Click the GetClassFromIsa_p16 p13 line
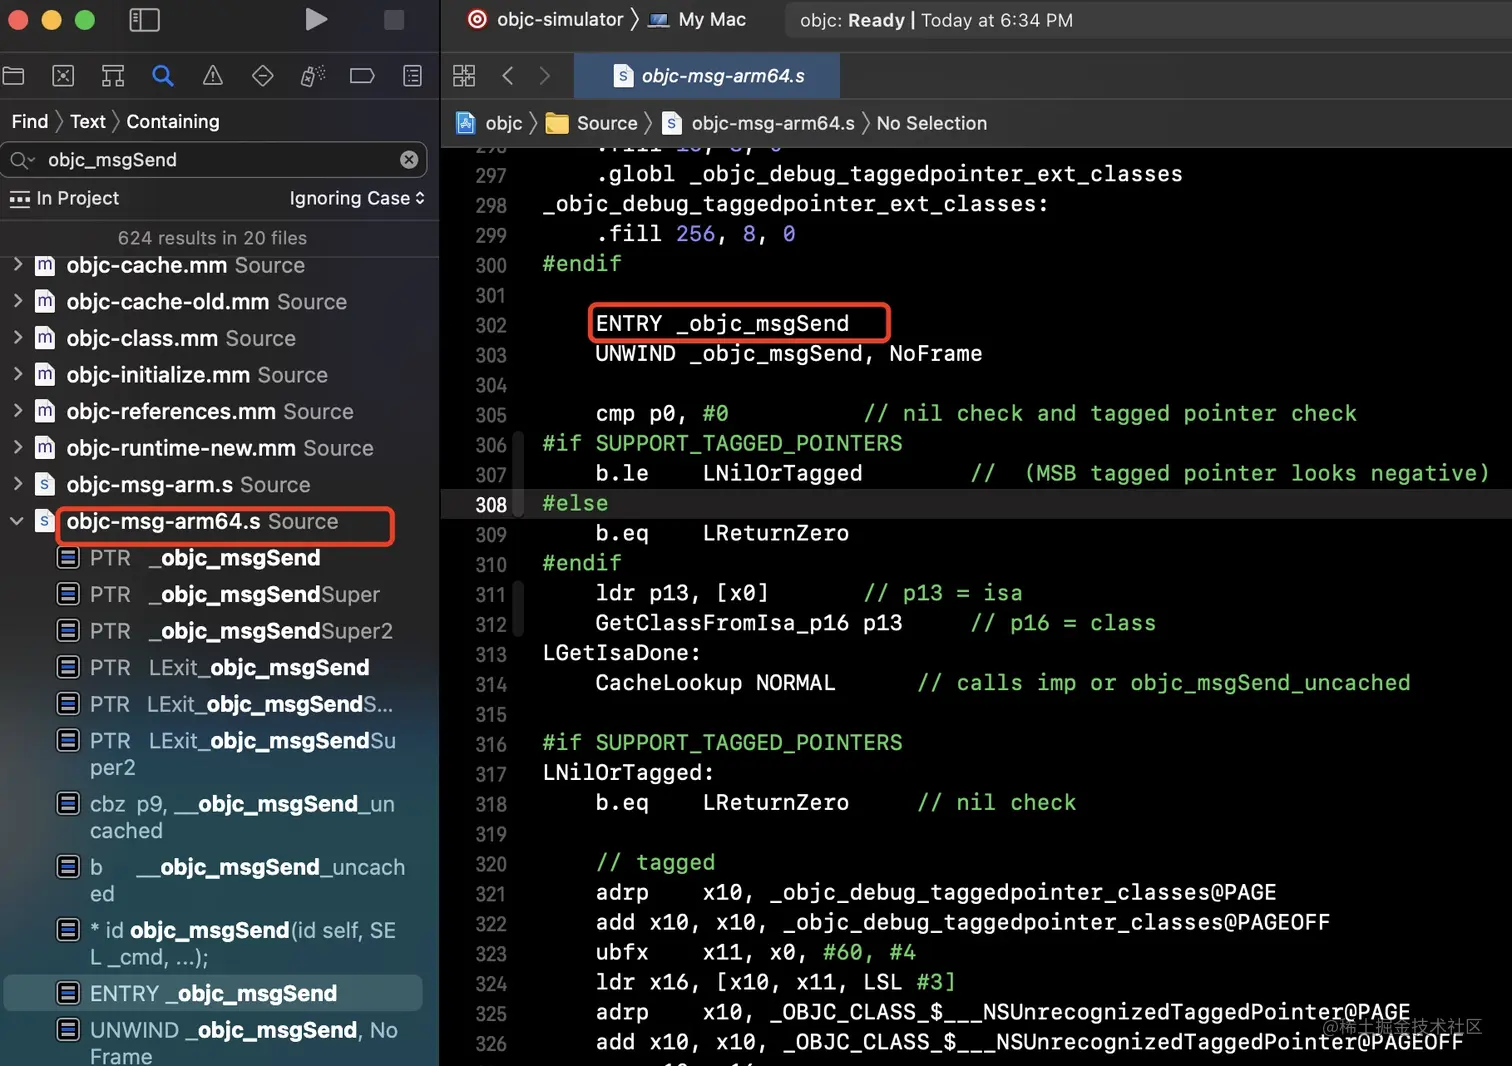Viewport: 1512px width, 1066px height. point(749,623)
